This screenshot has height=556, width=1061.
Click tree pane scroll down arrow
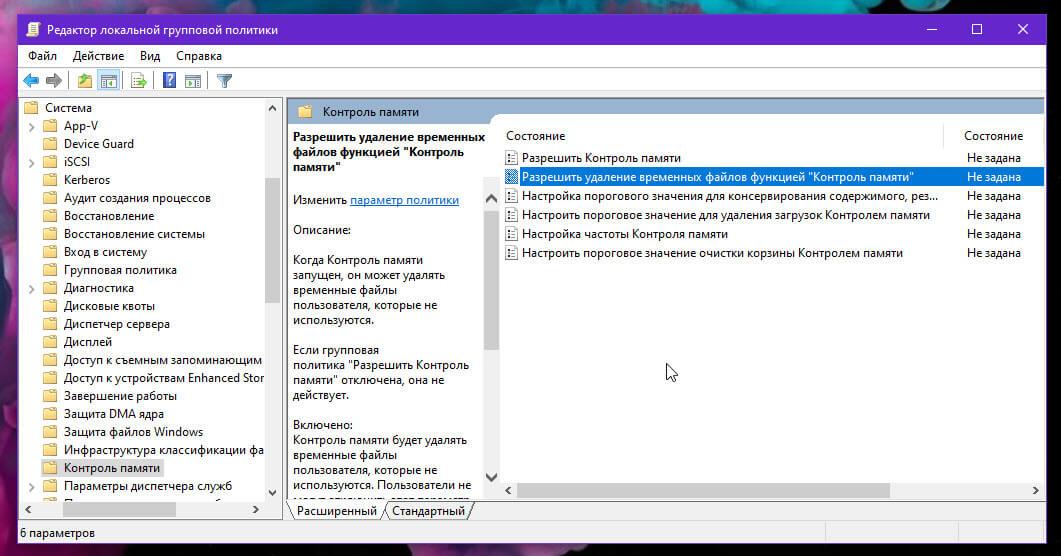click(272, 493)
